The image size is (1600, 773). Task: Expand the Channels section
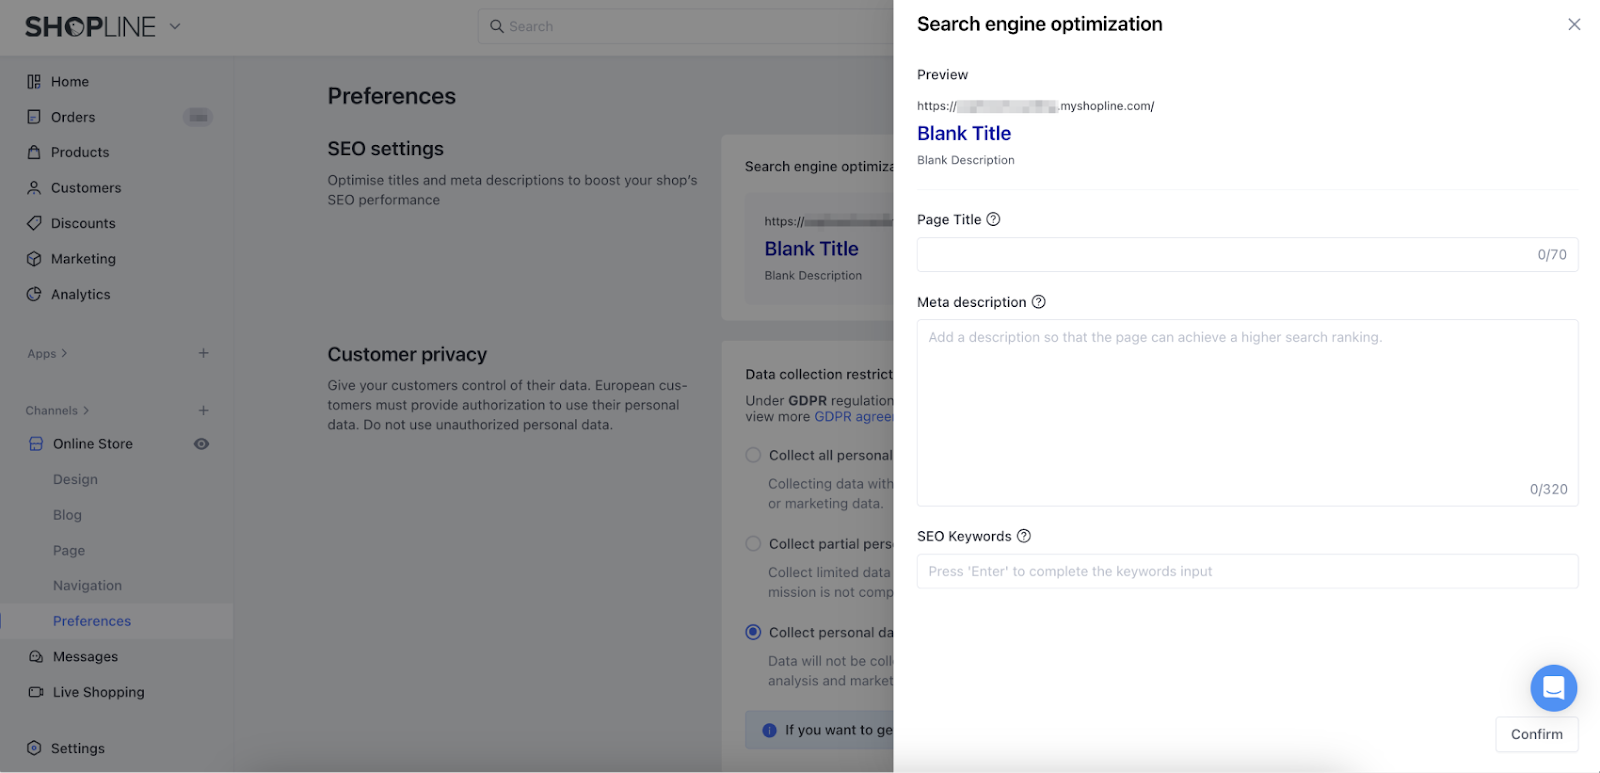point(57,411)
